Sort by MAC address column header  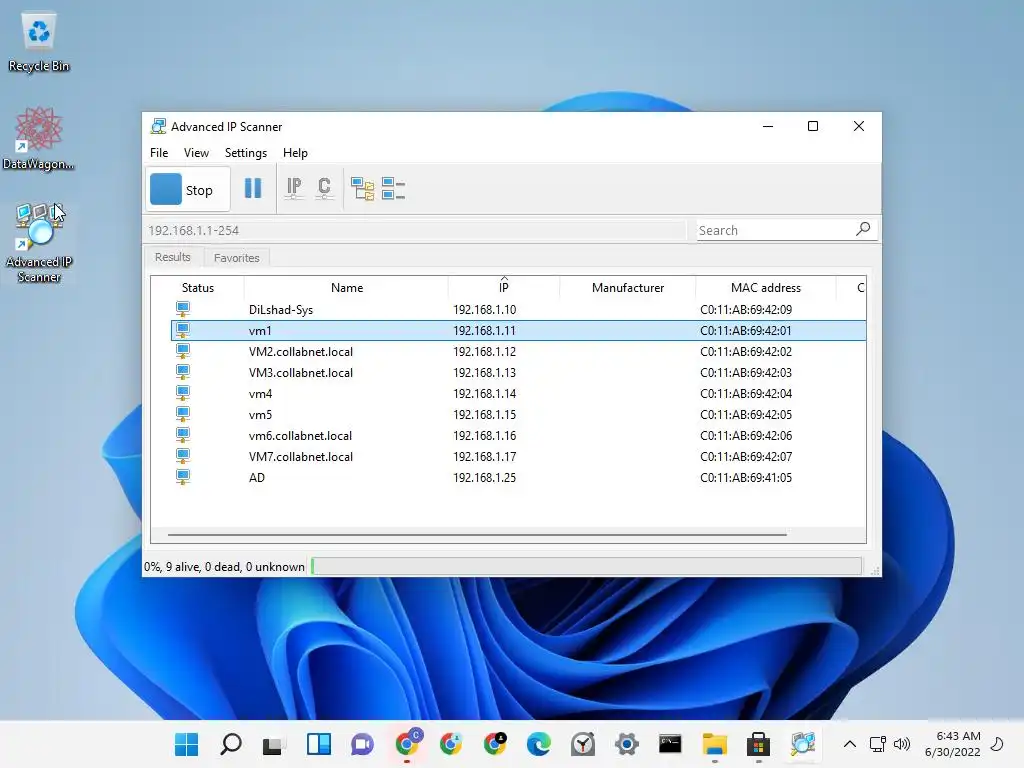[x=765, y=288]
